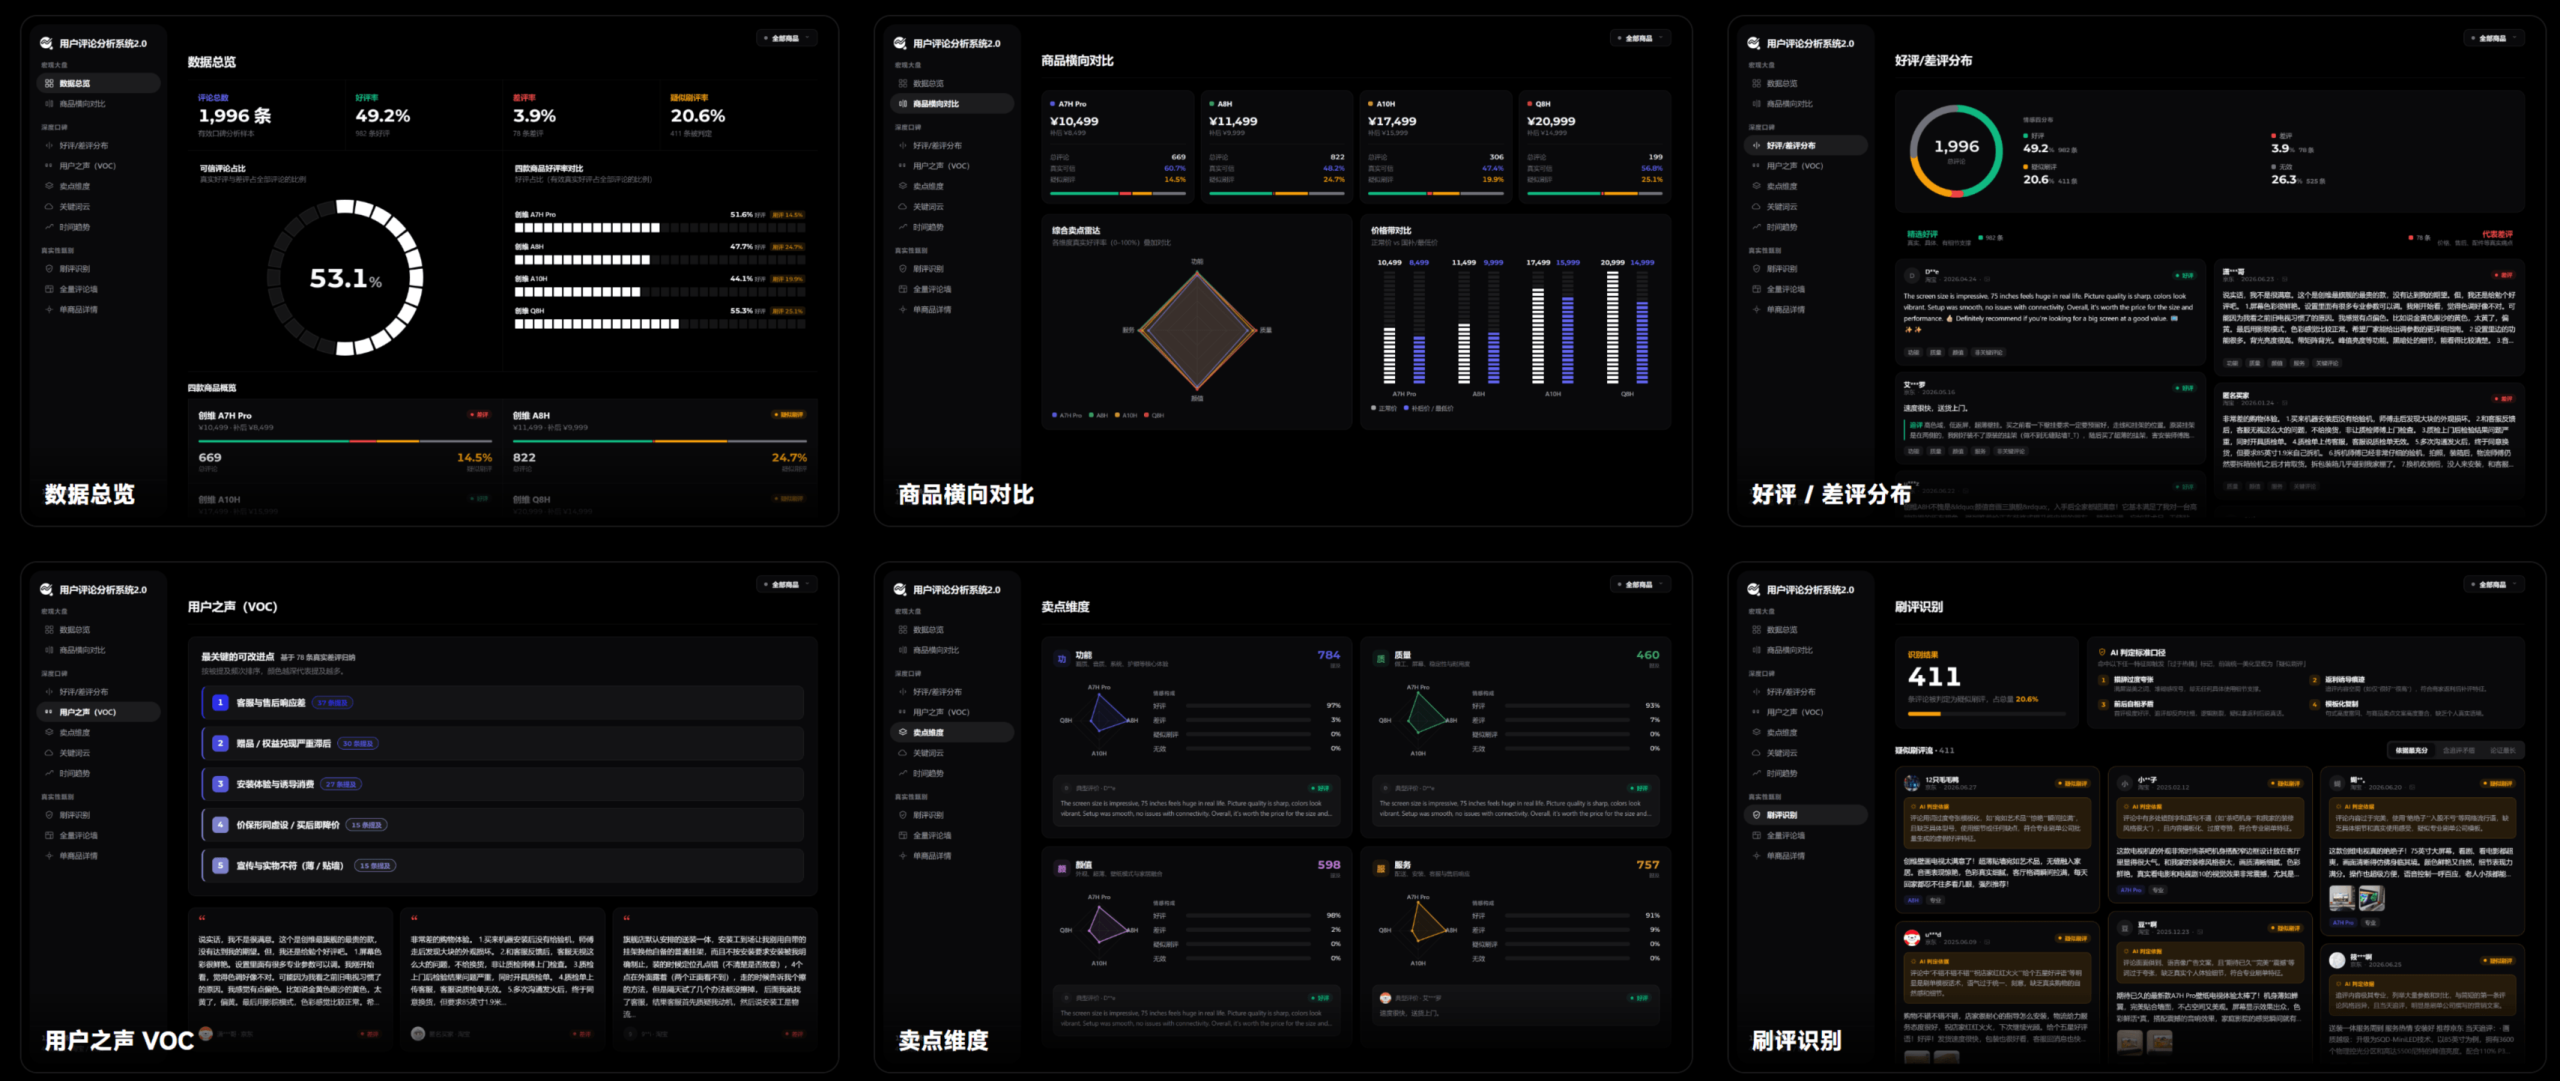2560x1081 pixels.
Task: Select 单商品详情 in the 好评/差评分布 panel sidebar
Action: click(x=1786, y=310)
